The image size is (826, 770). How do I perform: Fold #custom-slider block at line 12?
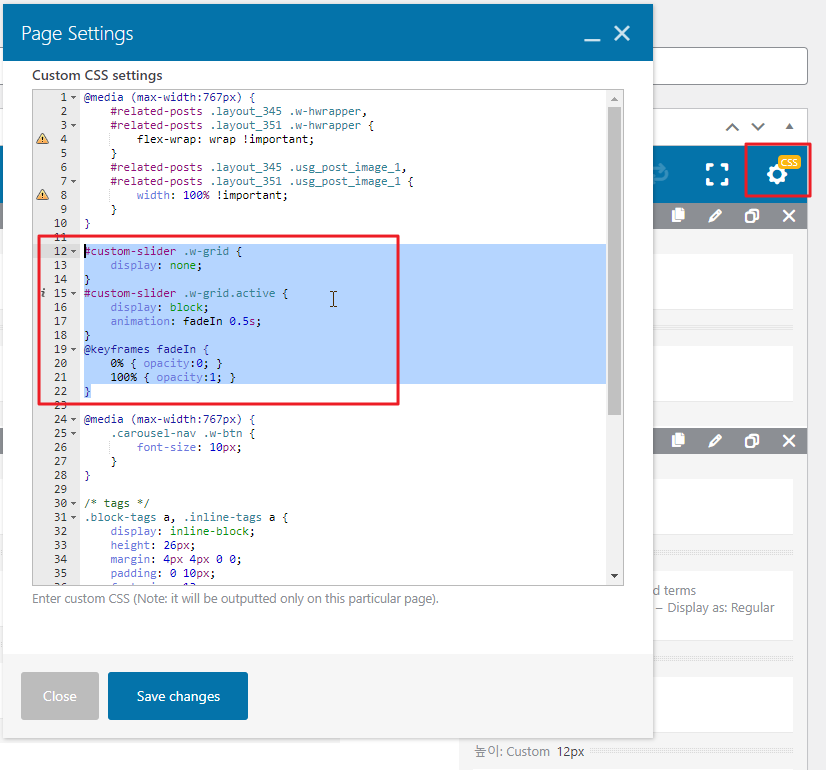point(74,251)
